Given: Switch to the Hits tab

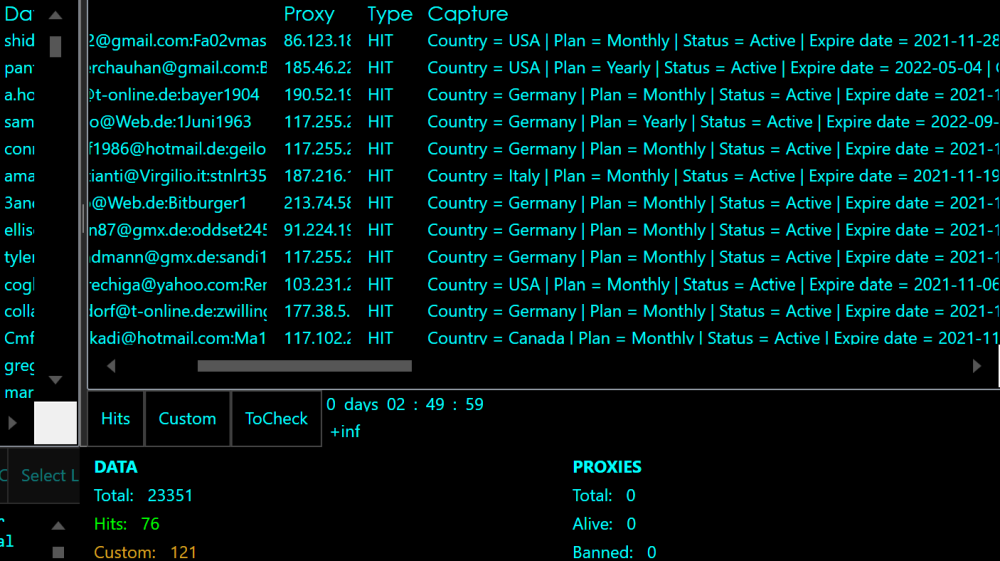Looking at the screenshot, I should 116,419.
